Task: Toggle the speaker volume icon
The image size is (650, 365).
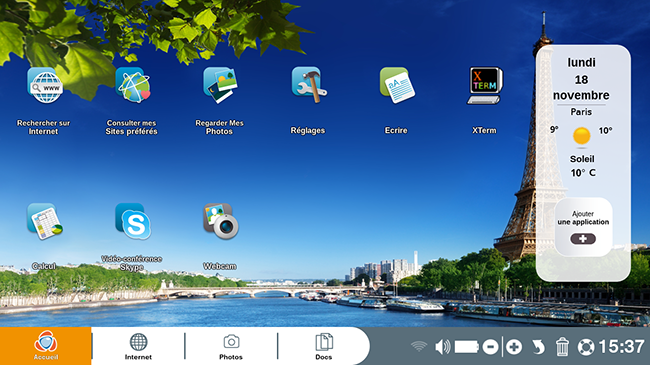Action: click(x=443, y=347)
